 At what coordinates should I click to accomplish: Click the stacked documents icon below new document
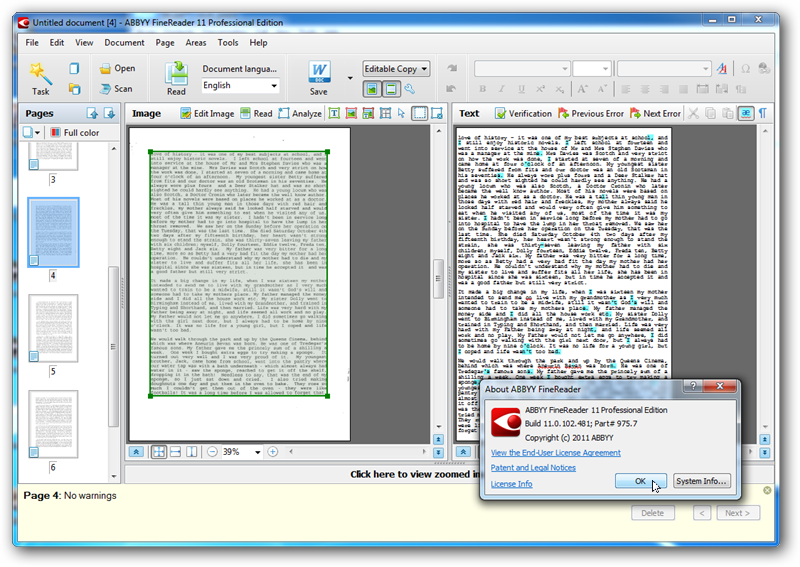[74, 89]
